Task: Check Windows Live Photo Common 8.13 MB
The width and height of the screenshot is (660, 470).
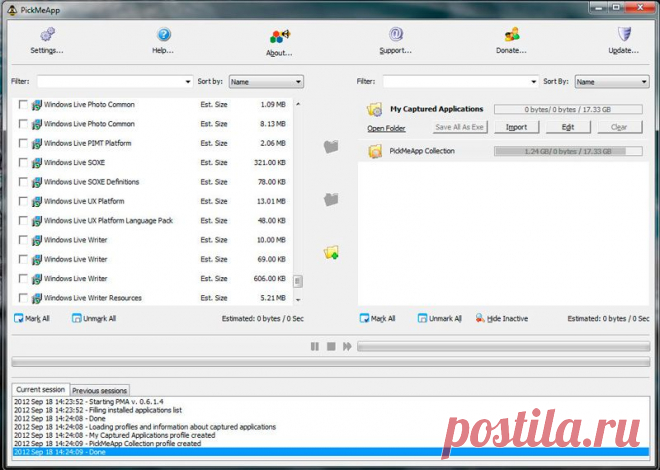Action: point(23,124)
